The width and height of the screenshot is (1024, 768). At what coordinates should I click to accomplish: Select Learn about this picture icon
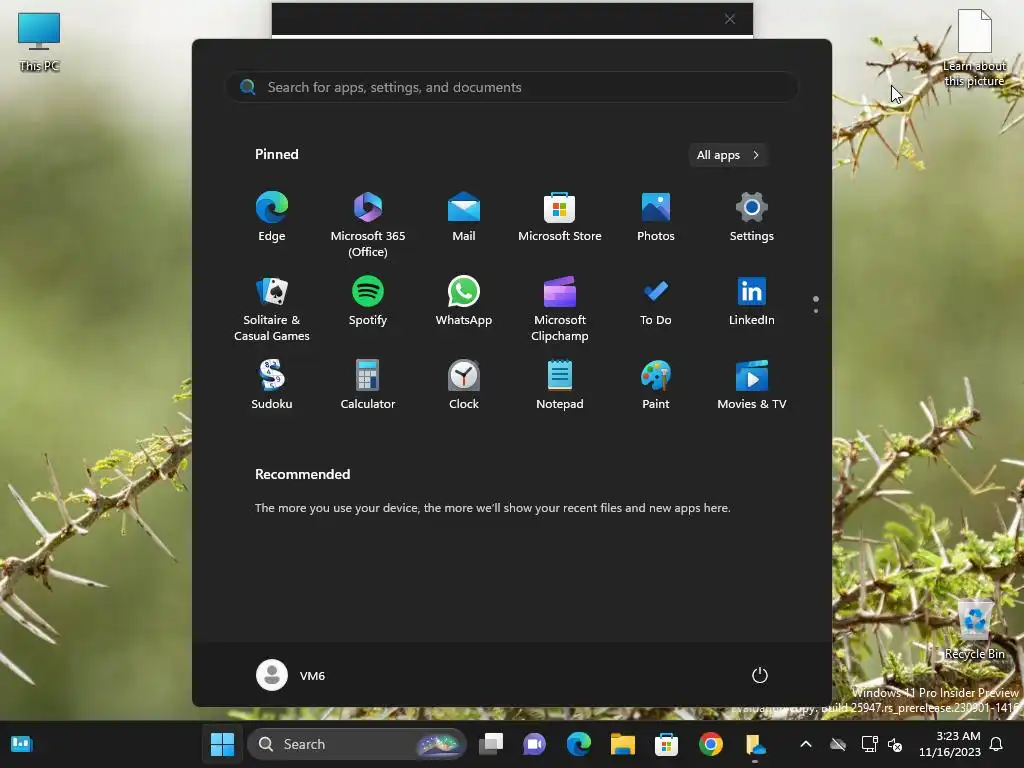tap(974, 48)
